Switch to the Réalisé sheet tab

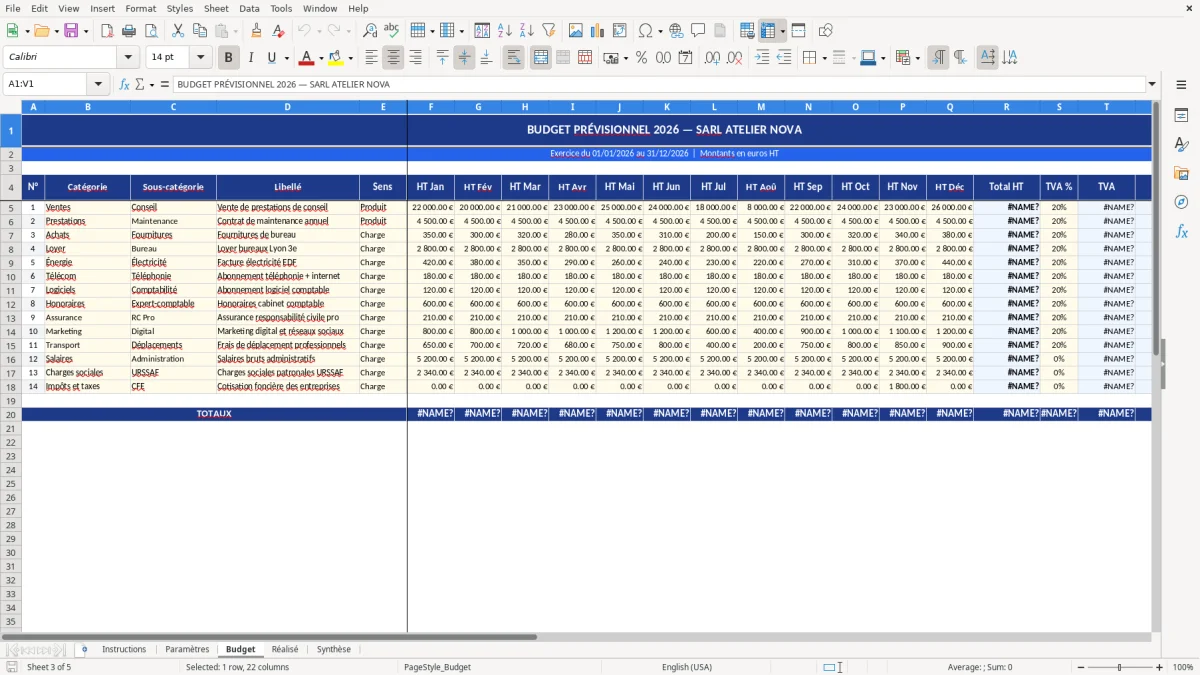pos(285,649)
